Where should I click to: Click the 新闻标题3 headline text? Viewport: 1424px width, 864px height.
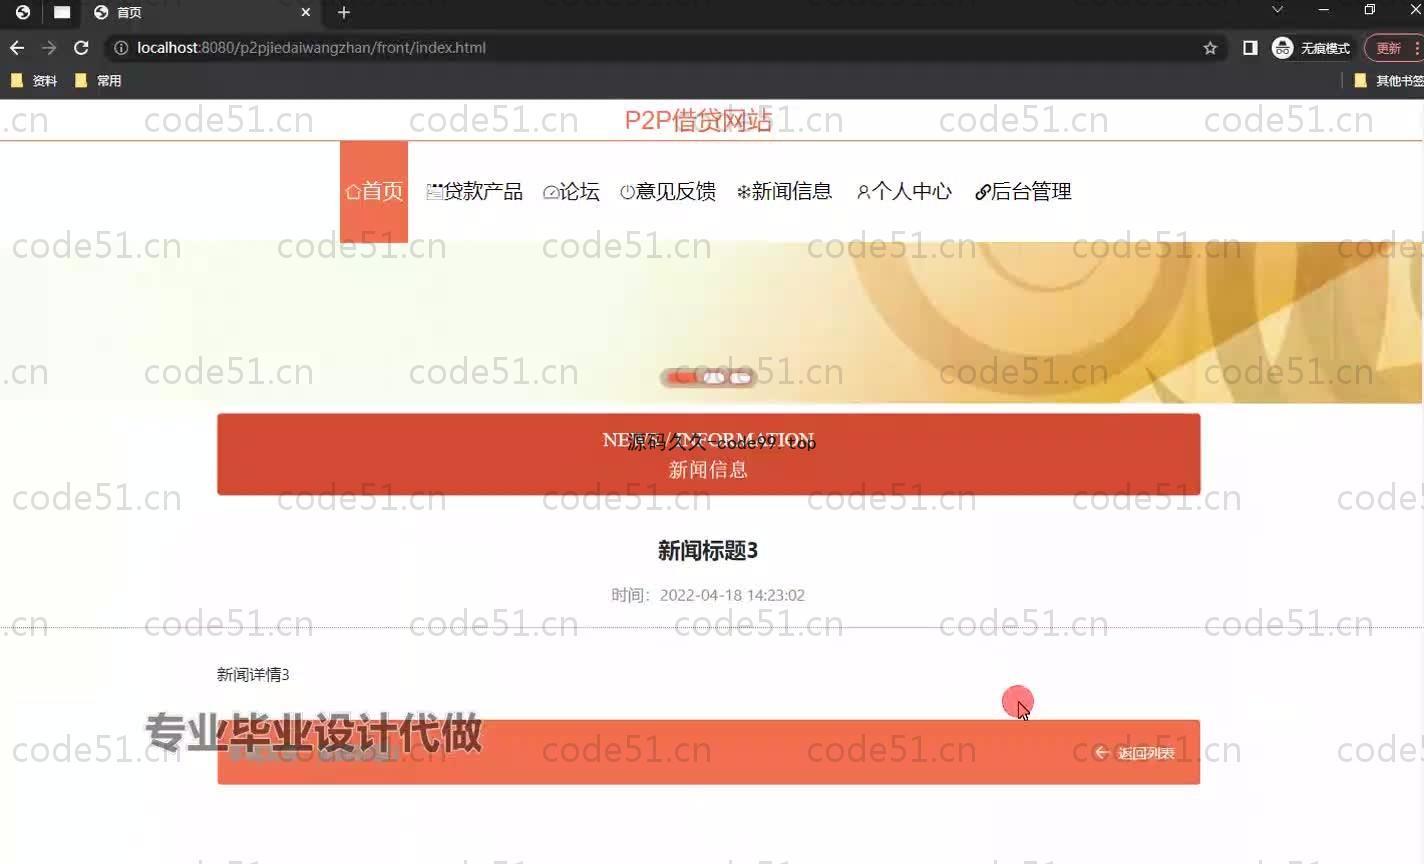708,550
